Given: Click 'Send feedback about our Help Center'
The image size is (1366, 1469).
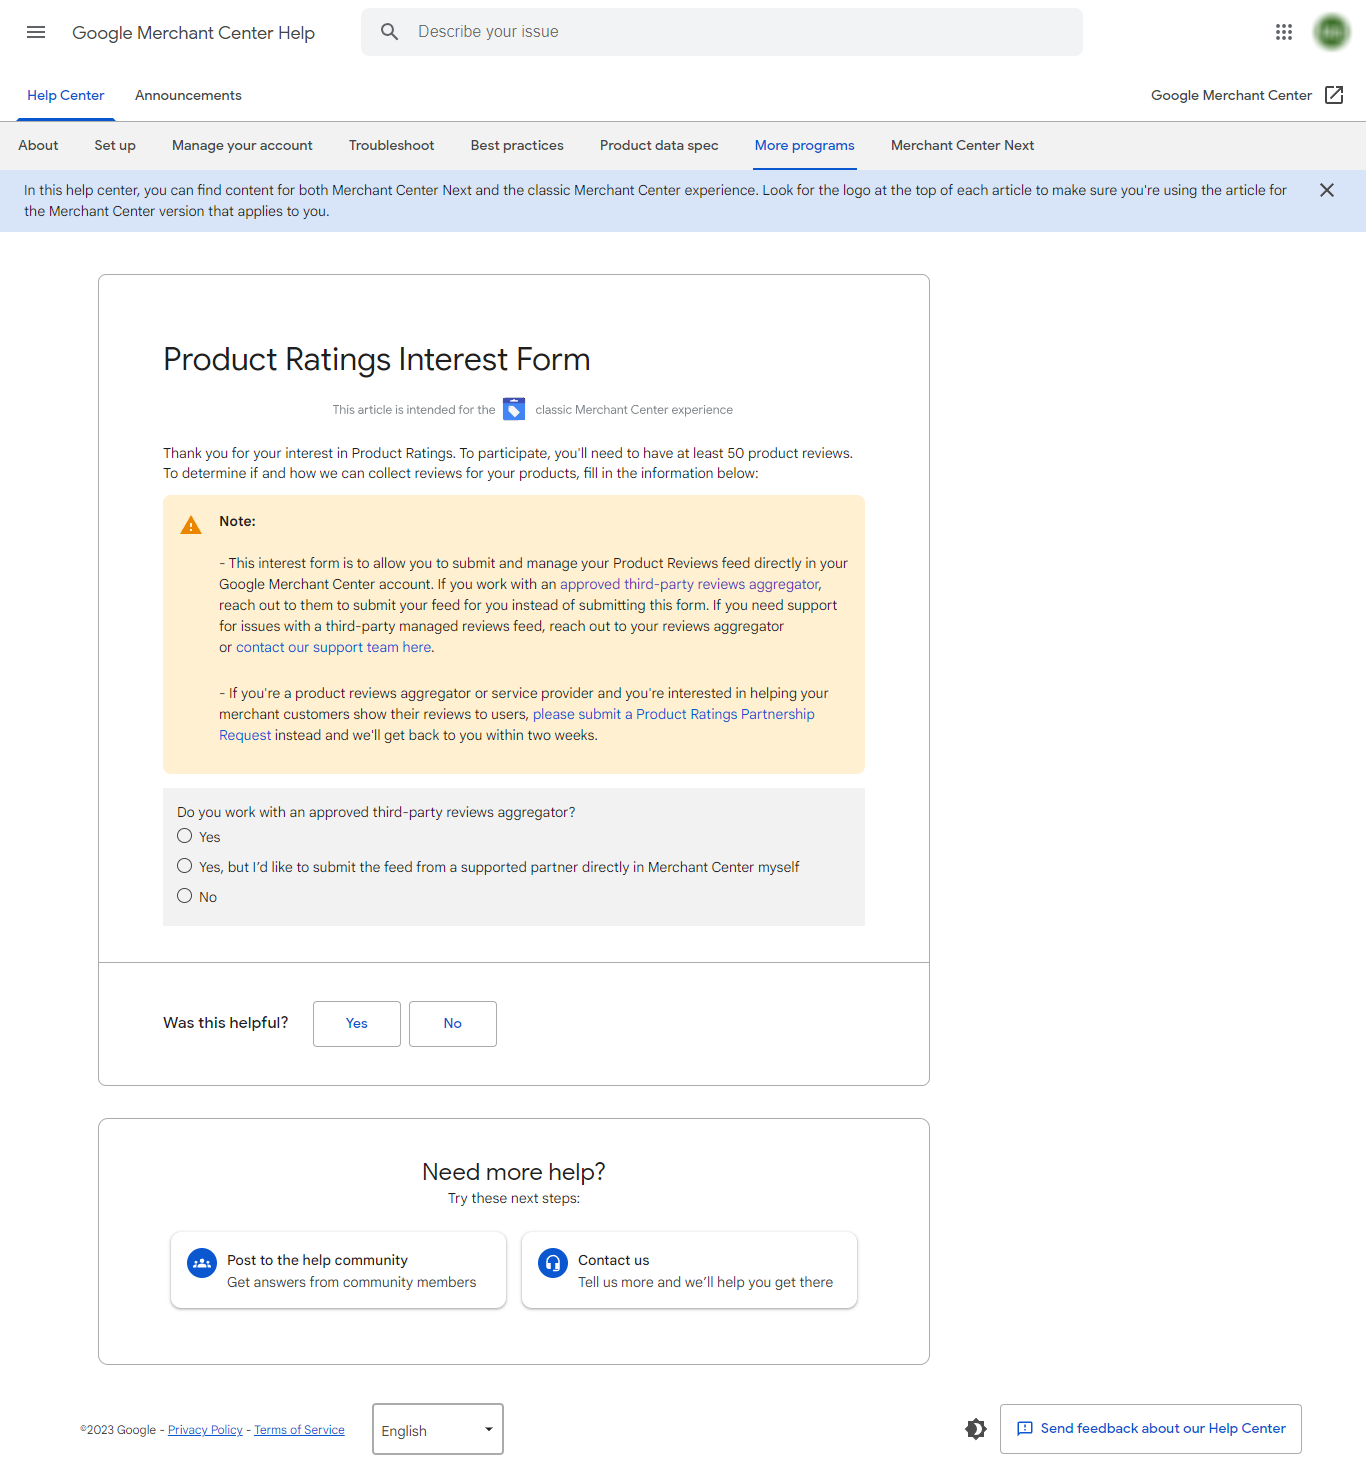Looking at the screenshot, I should [1150, 1428].
